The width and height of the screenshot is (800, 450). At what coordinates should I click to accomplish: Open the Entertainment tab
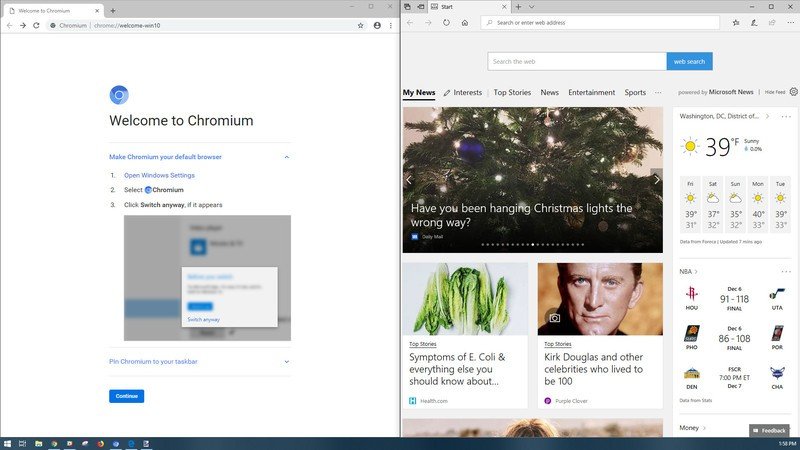[x=591, y=92]
